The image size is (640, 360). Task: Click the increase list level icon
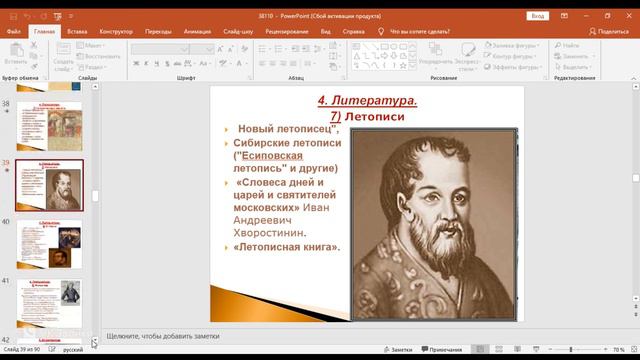point(306,49)
